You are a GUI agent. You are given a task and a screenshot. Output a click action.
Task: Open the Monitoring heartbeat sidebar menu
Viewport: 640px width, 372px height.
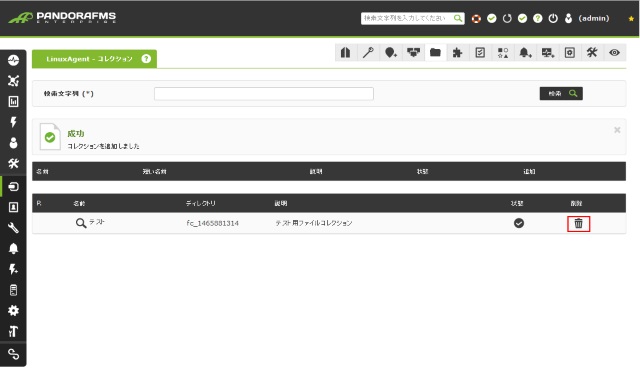(13, 60)
